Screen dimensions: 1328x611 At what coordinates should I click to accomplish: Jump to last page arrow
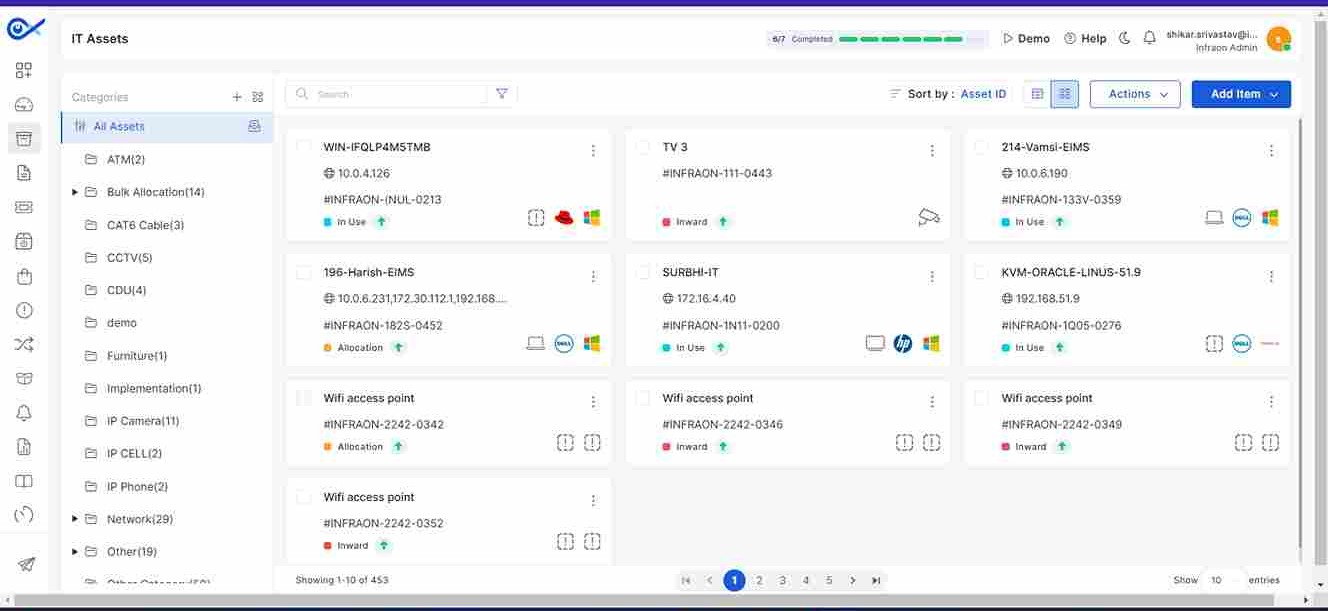tap(876, 580)
